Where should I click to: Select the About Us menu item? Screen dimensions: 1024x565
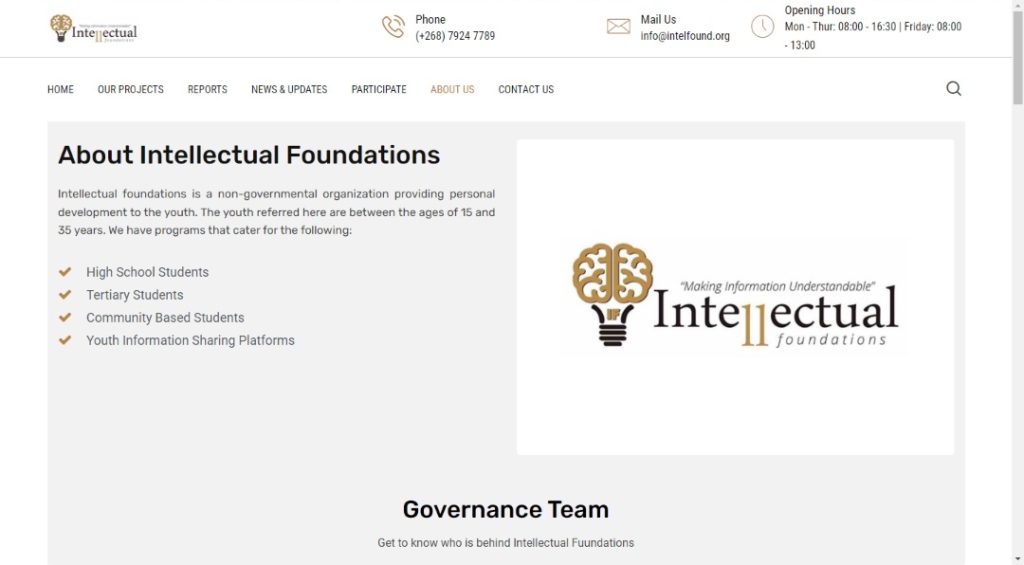[x=452, y=89]
